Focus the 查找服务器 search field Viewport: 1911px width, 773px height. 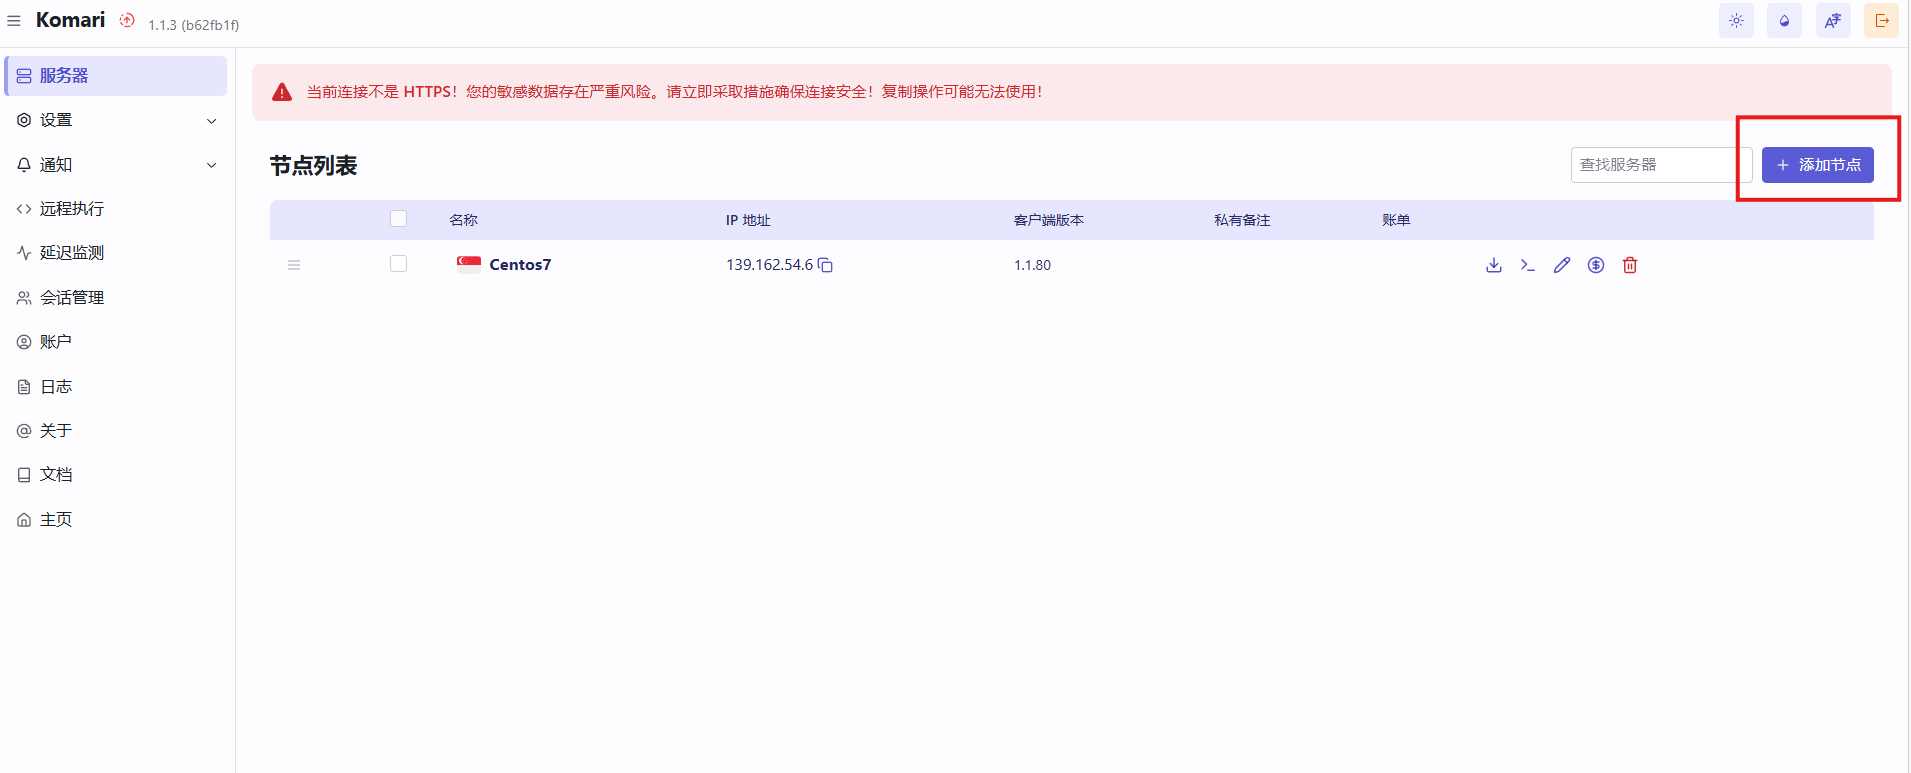click(1655, 165)
